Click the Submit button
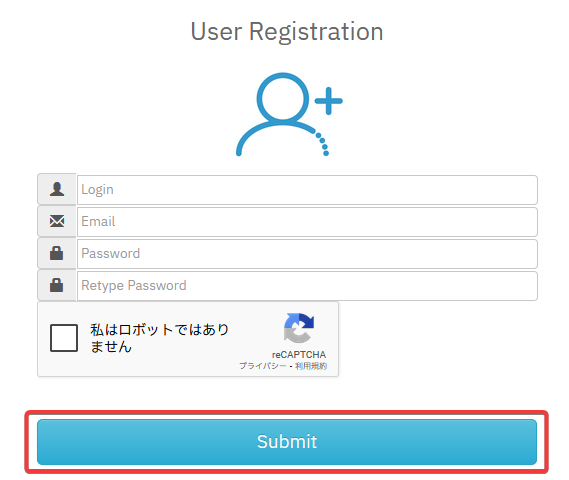The width and height of the screenshot is (569, 480). tap(287, 442)
